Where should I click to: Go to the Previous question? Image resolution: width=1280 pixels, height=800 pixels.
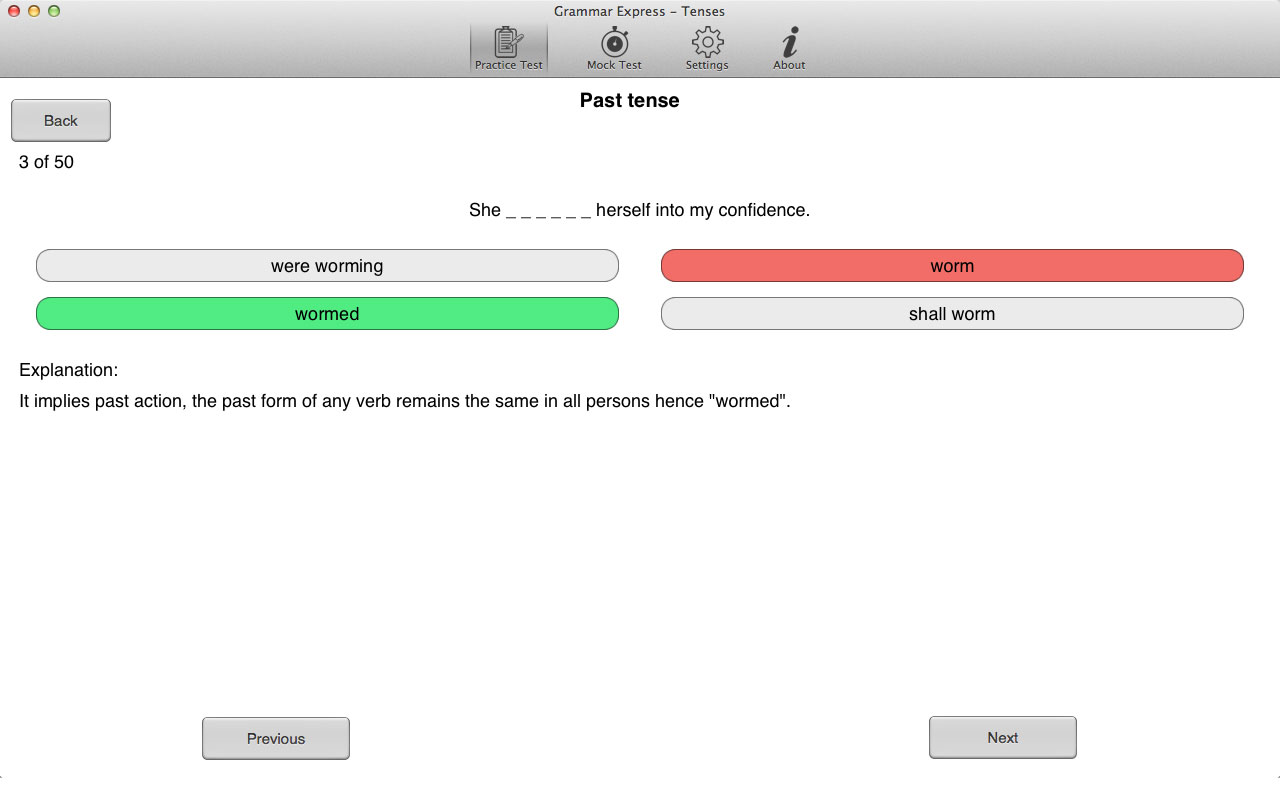point(276,739)
